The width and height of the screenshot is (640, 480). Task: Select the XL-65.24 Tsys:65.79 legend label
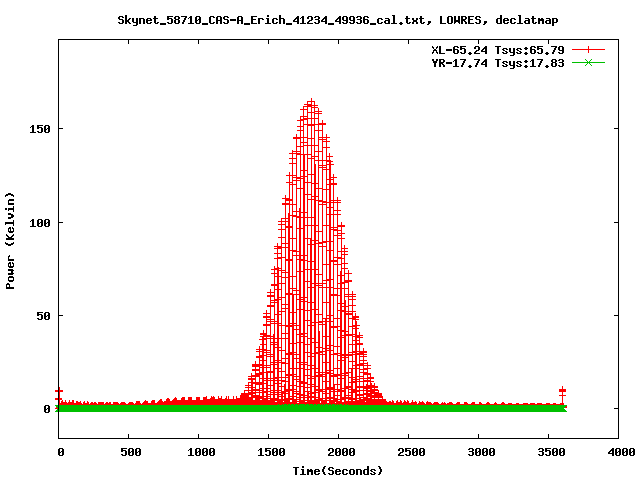pos(498,50)
